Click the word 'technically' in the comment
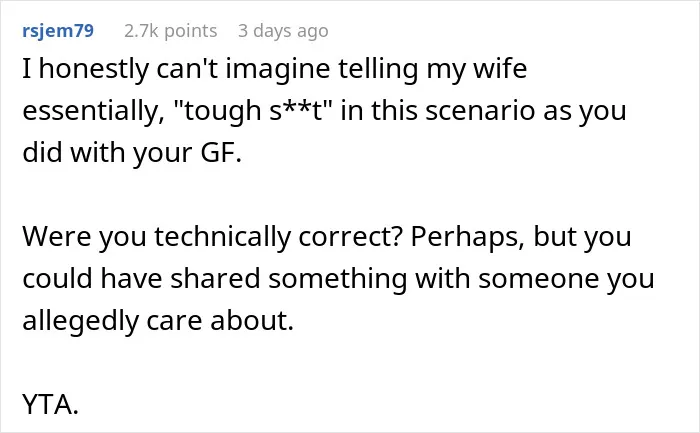The height and width of the screenshot is (433, 700). 223,237
